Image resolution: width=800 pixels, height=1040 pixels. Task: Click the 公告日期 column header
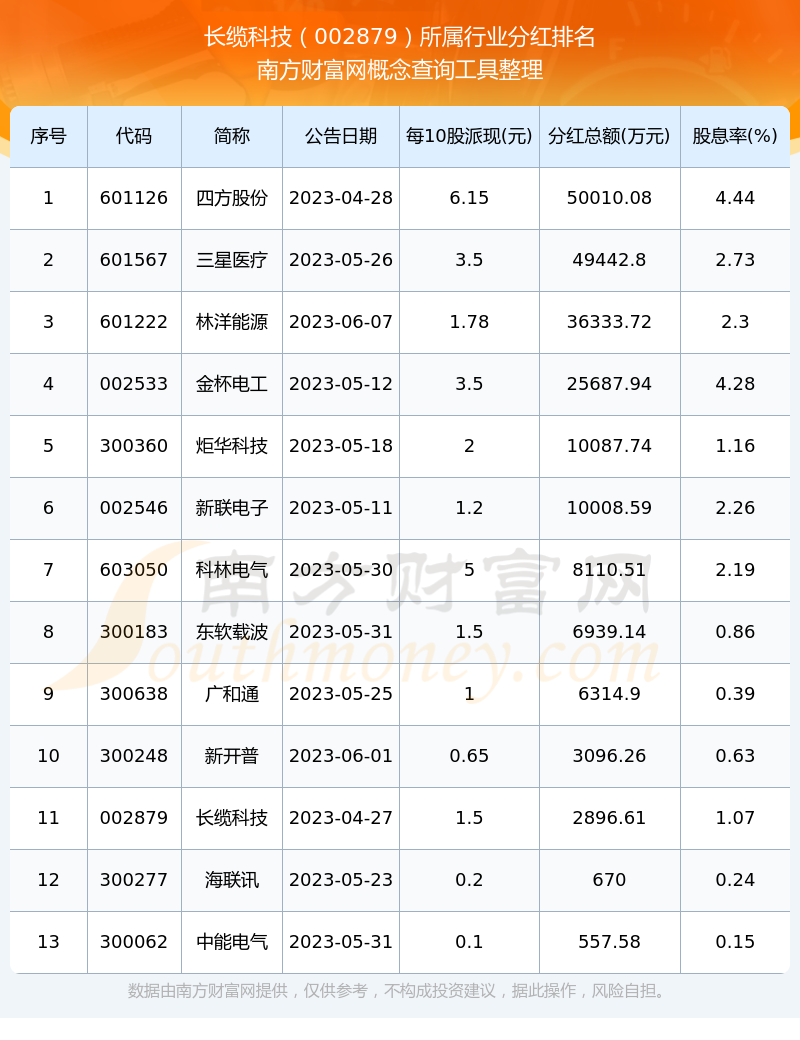tap(341, 136)
